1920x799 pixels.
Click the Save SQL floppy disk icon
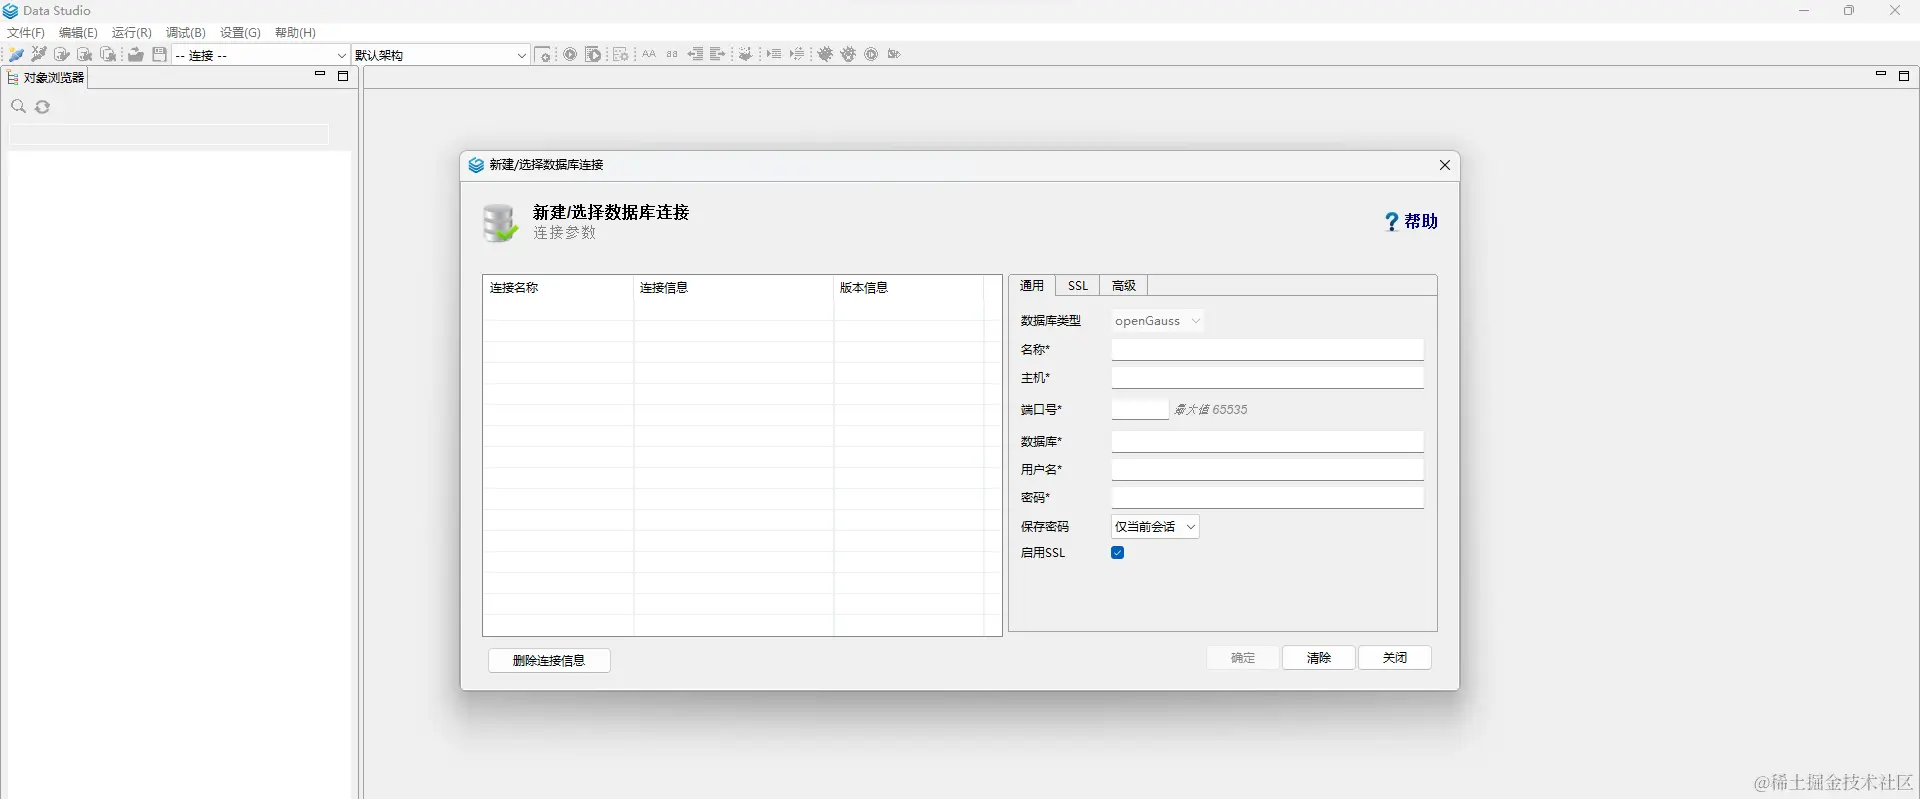click(x=159, y=55)
